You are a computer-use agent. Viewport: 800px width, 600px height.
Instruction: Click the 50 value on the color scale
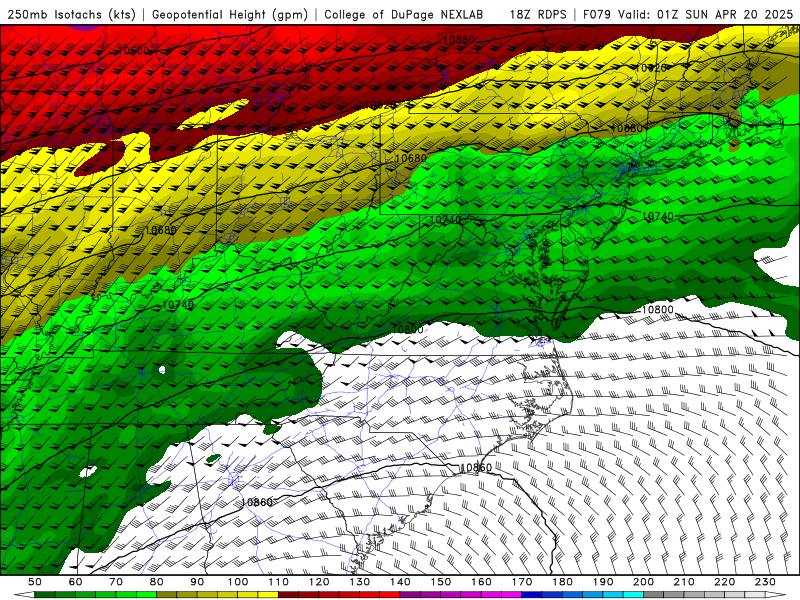35,582
